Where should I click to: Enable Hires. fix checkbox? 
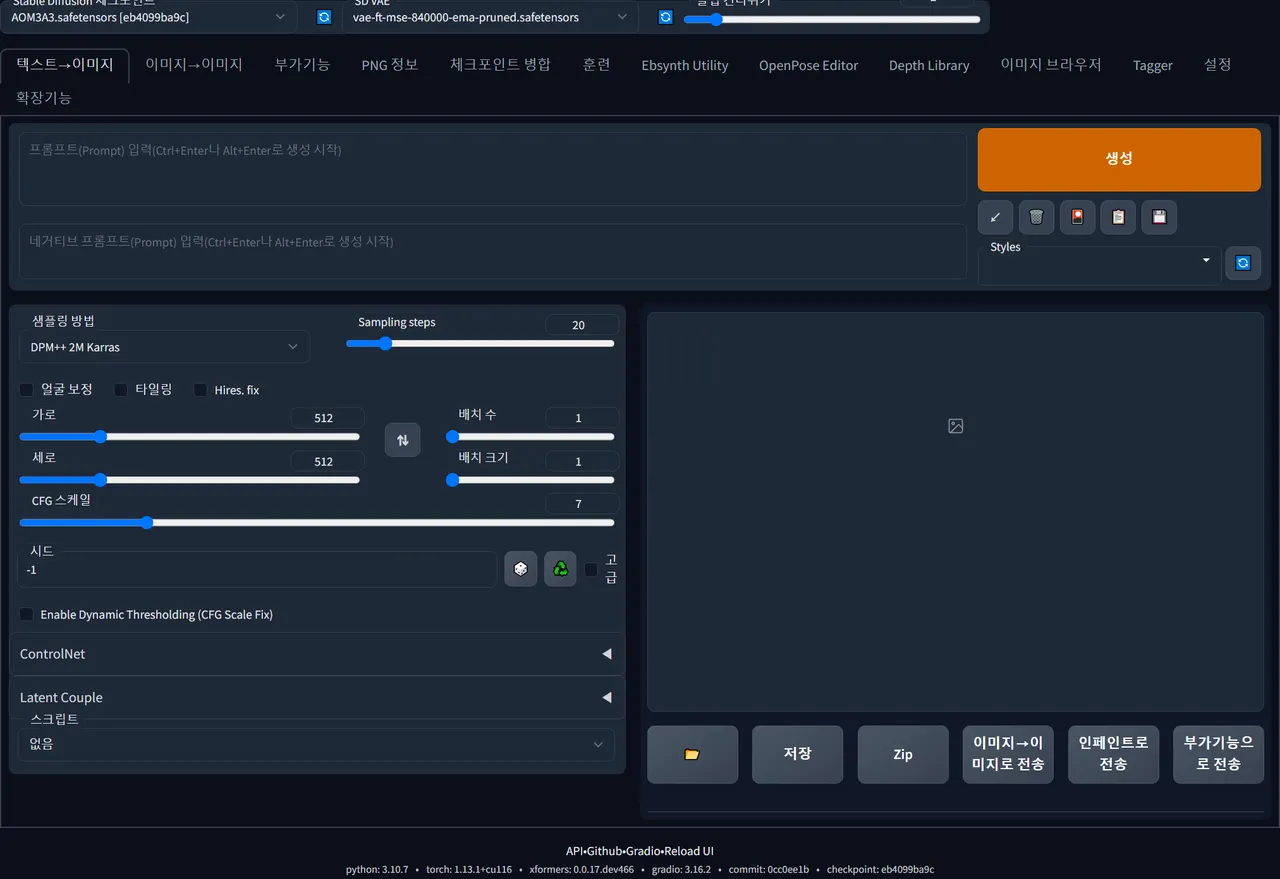click(x=200, y=389)
